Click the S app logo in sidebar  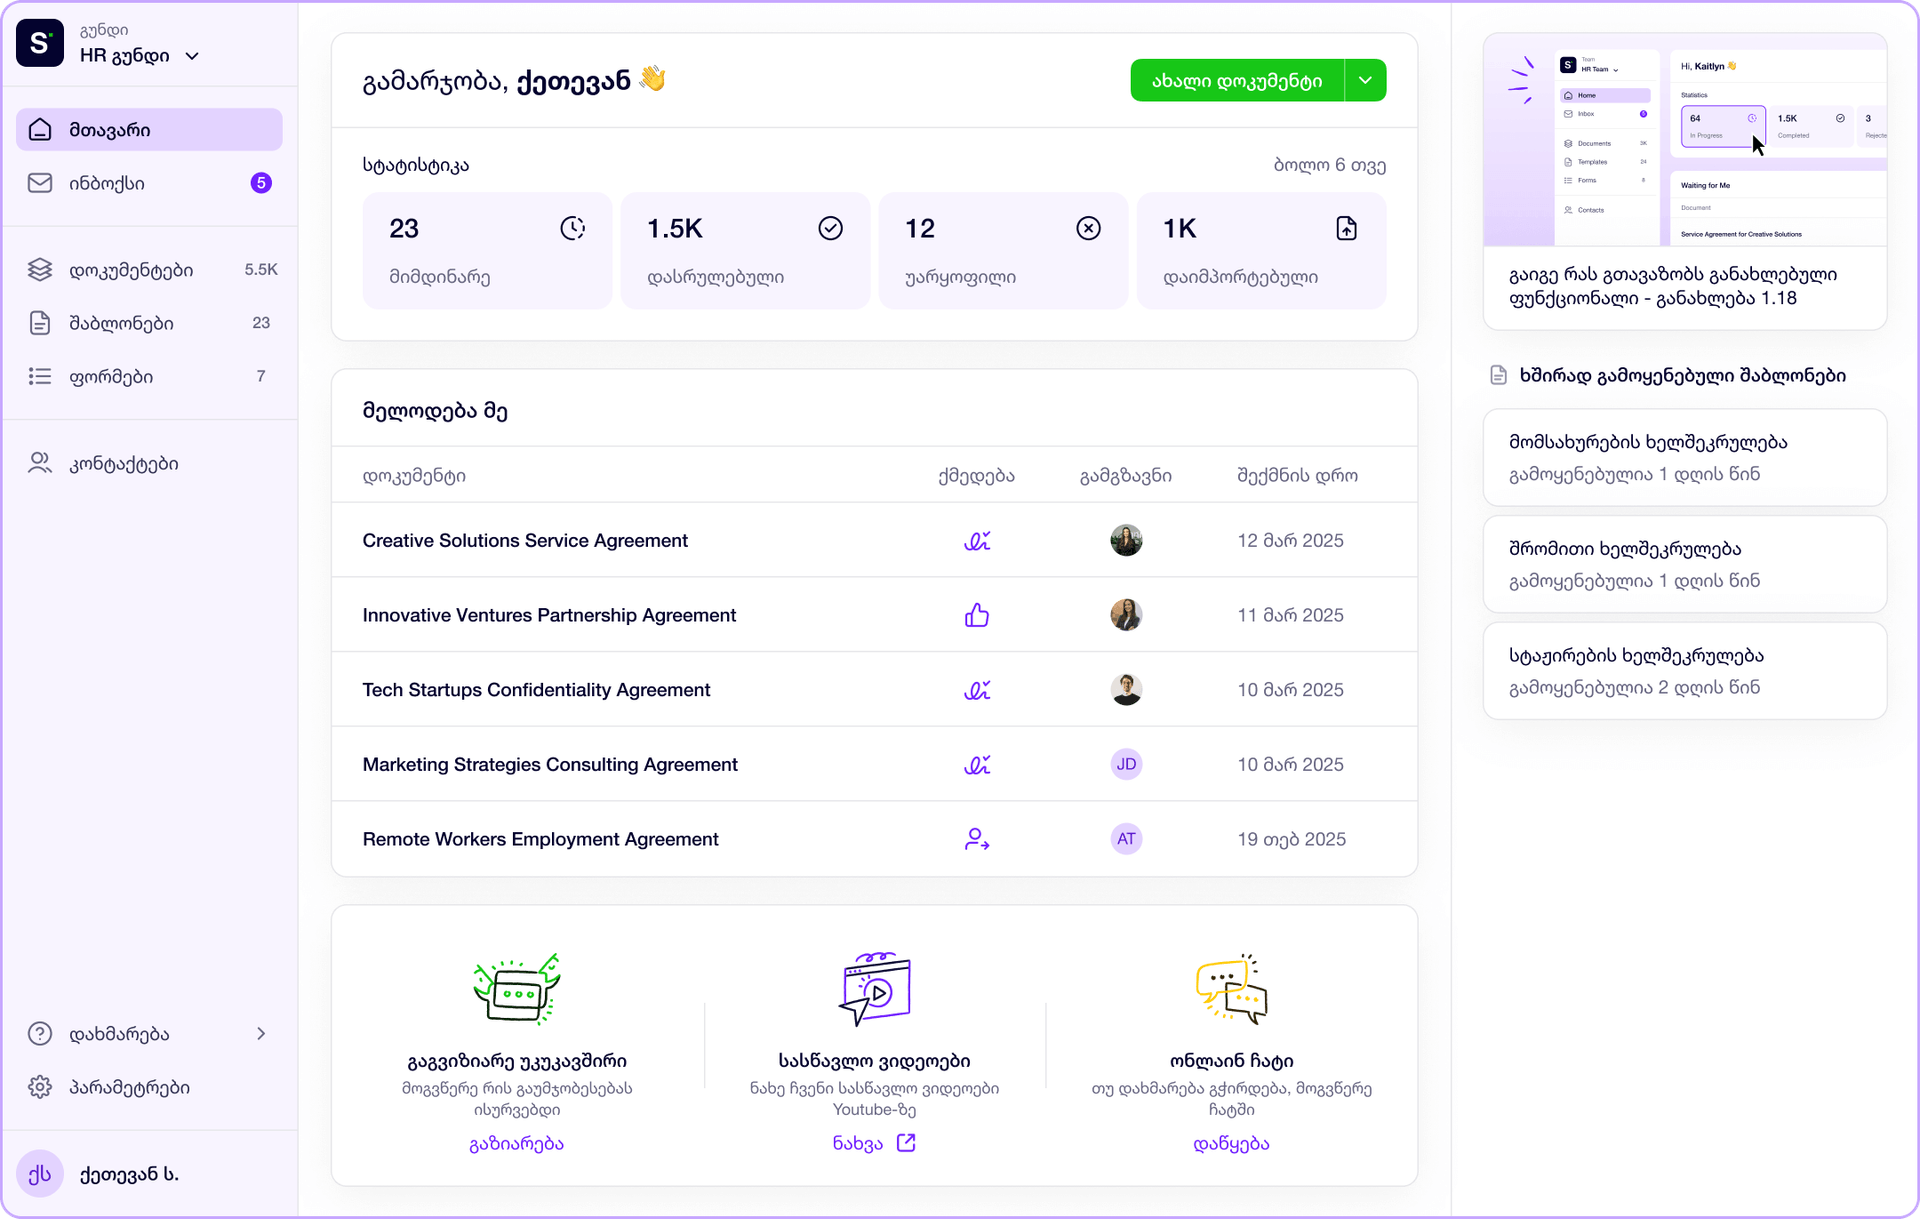(x=40, y=43)
